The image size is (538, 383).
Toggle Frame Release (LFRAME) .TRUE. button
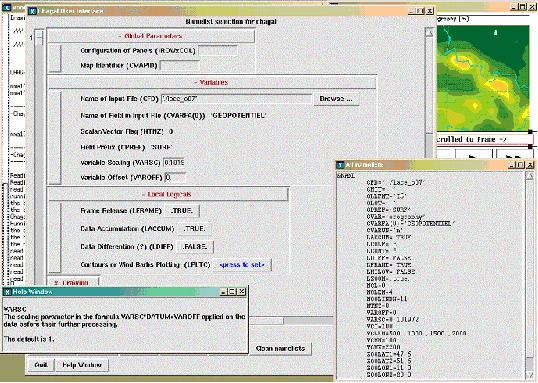point(182,211)
